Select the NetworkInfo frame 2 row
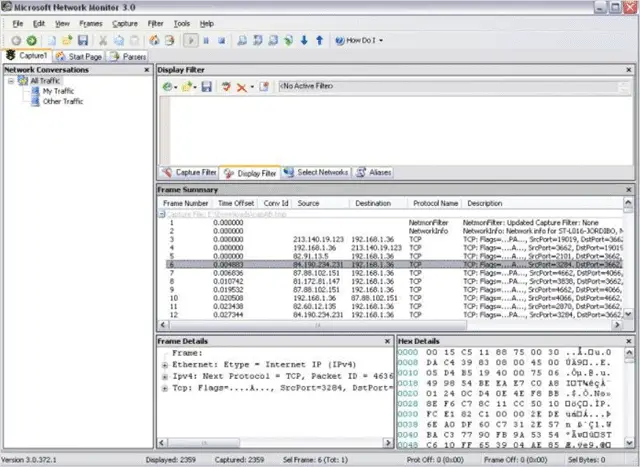 (x=394, y=231)
